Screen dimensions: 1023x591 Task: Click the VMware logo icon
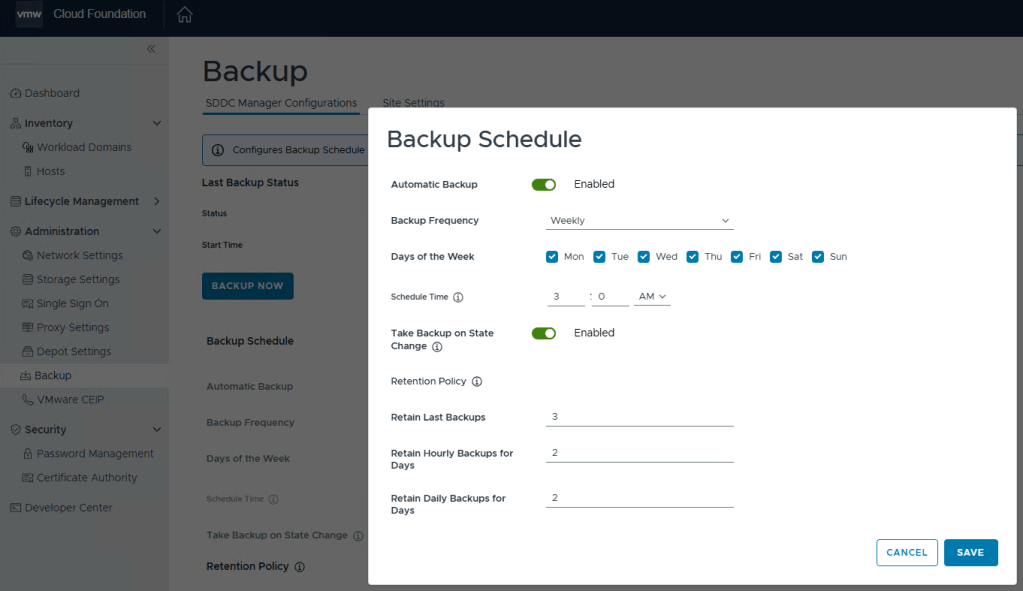tap(29, 15)
